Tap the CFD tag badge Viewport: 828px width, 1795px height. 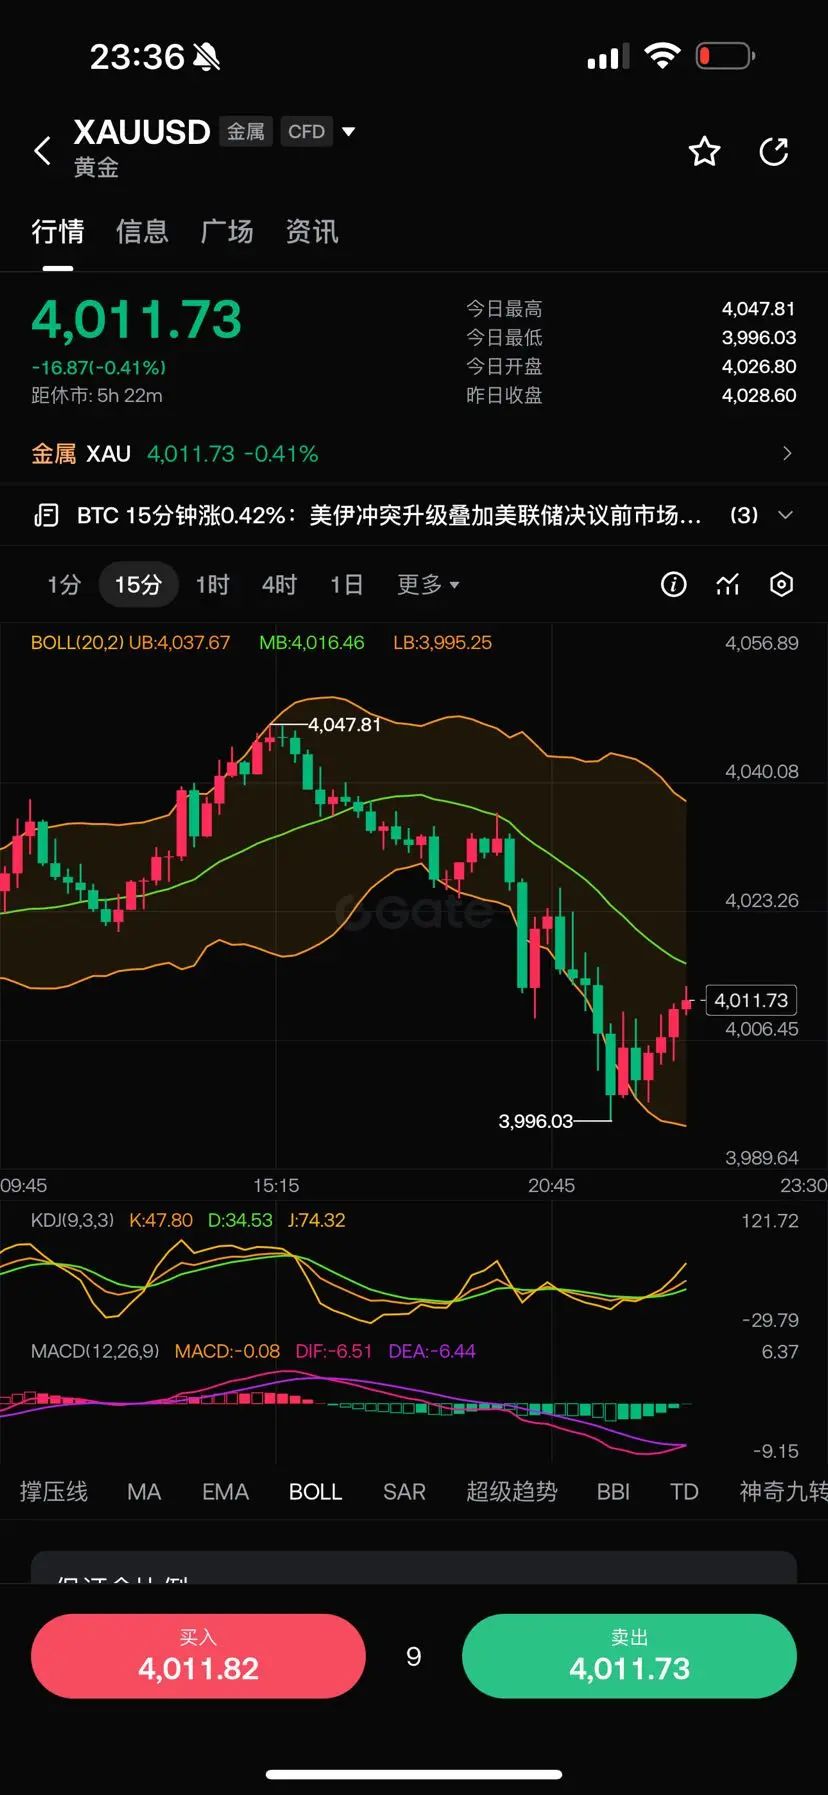(306, 131)
